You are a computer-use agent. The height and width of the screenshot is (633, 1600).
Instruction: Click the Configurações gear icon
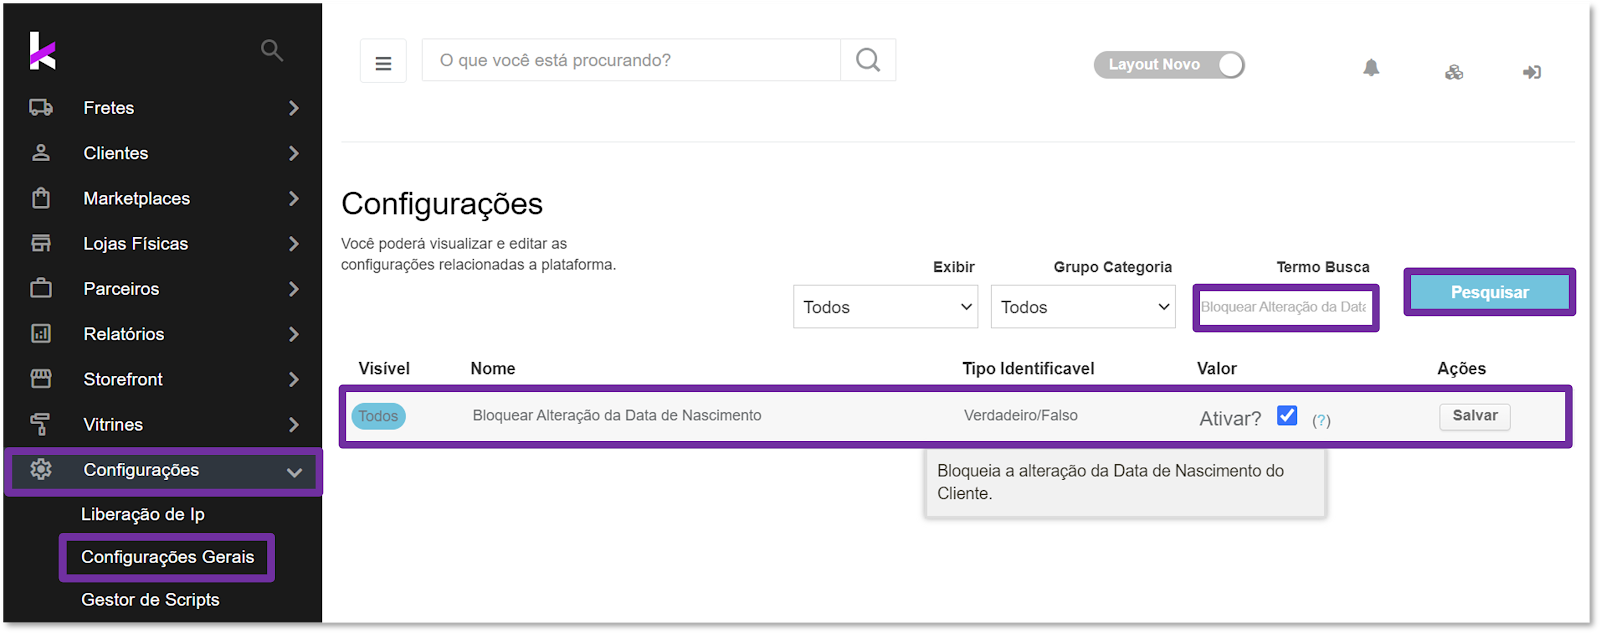click(x=41, y=469)
